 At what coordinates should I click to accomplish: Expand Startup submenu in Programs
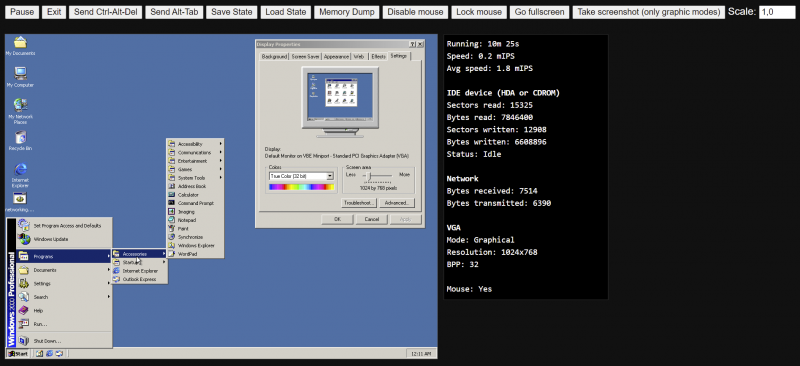point(140,262)
